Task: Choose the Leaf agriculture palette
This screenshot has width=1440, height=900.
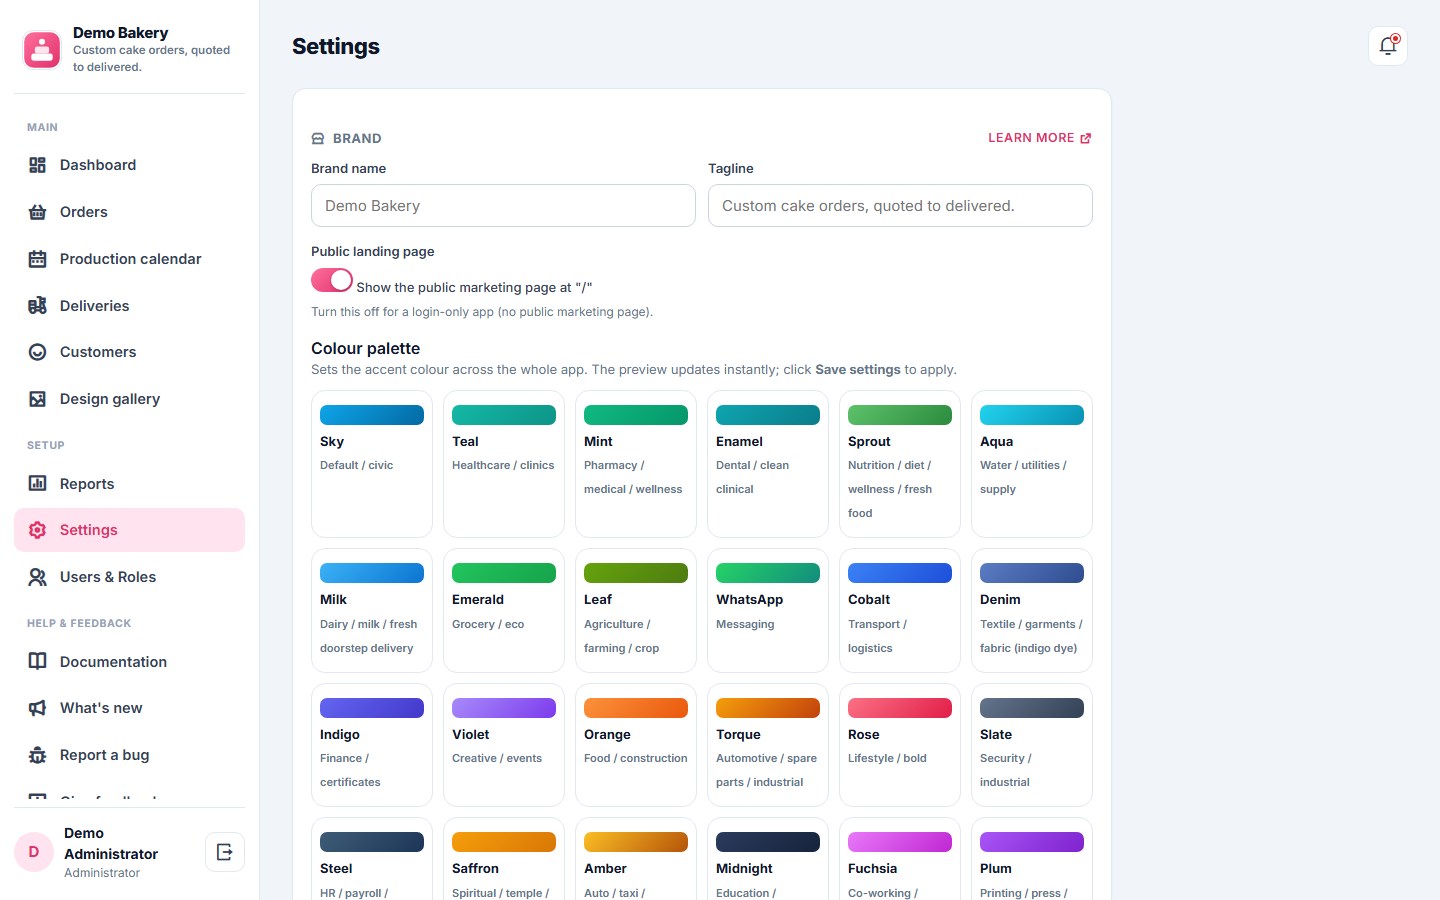Action: (636, 611)
